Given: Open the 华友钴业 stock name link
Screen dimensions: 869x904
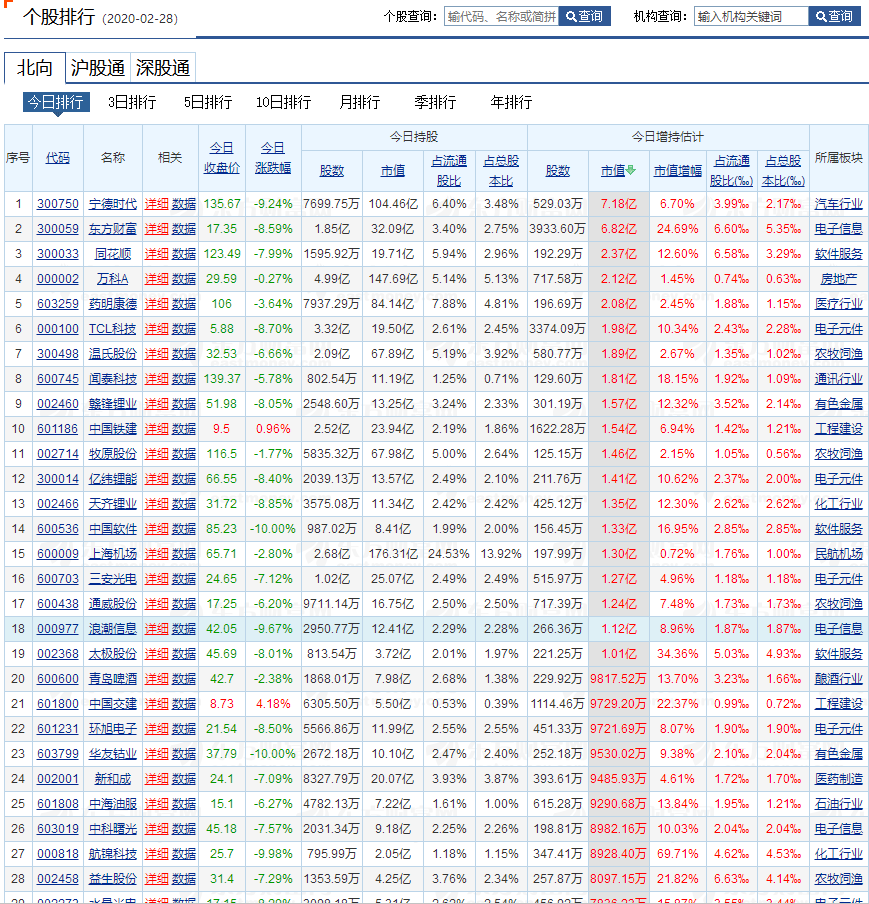Looking at the screenshot, I should [112, 754].
